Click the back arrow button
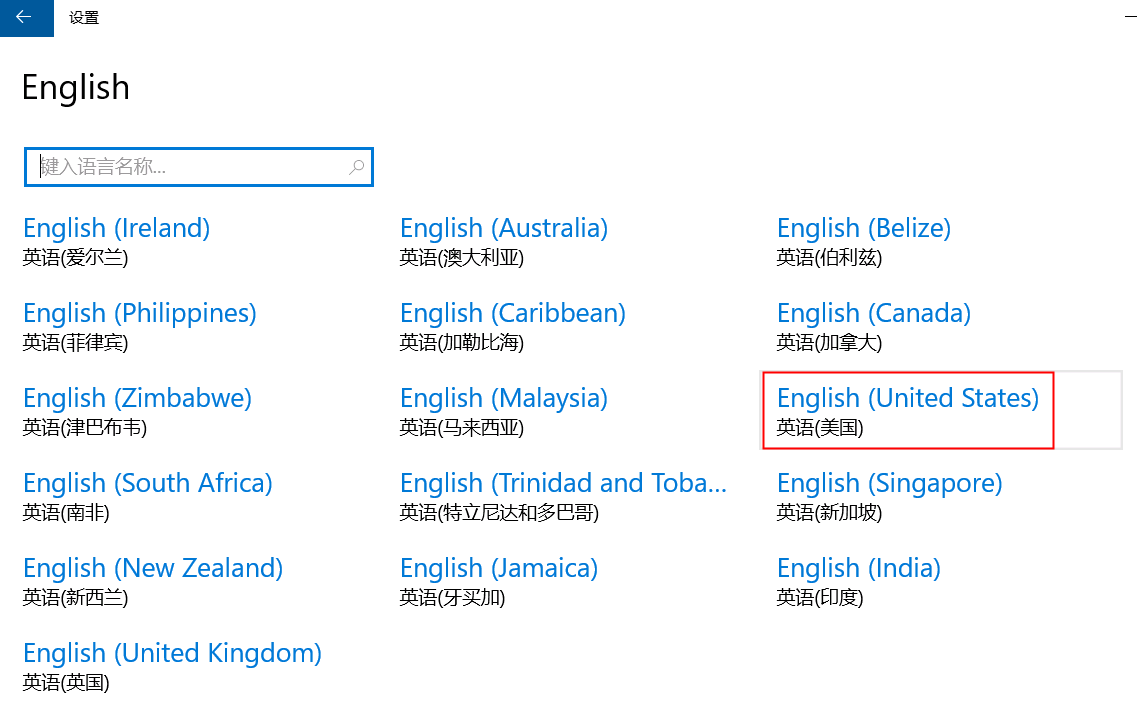Screen dimensions: 1145x703 [26, 17]
